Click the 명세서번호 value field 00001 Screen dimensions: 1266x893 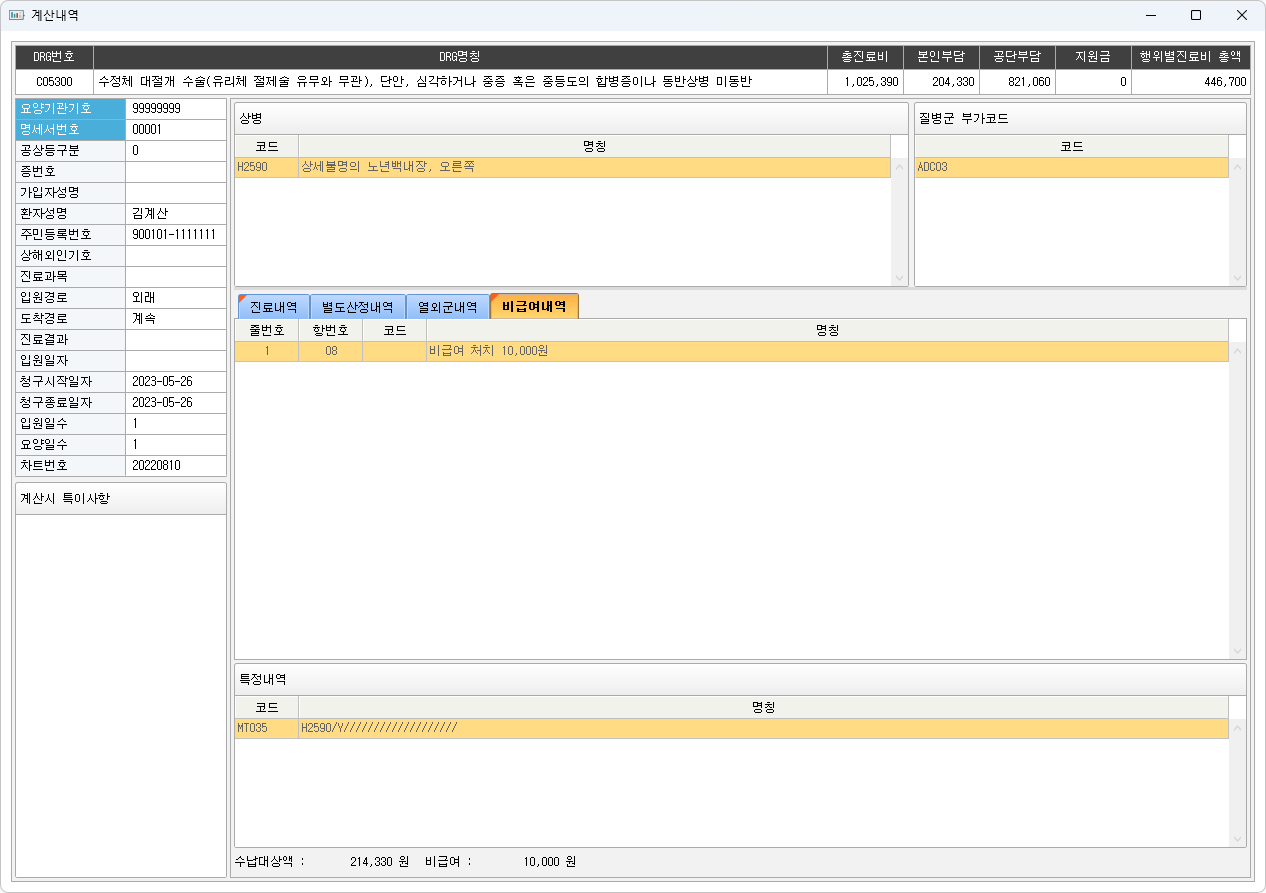tap(175, 130)
